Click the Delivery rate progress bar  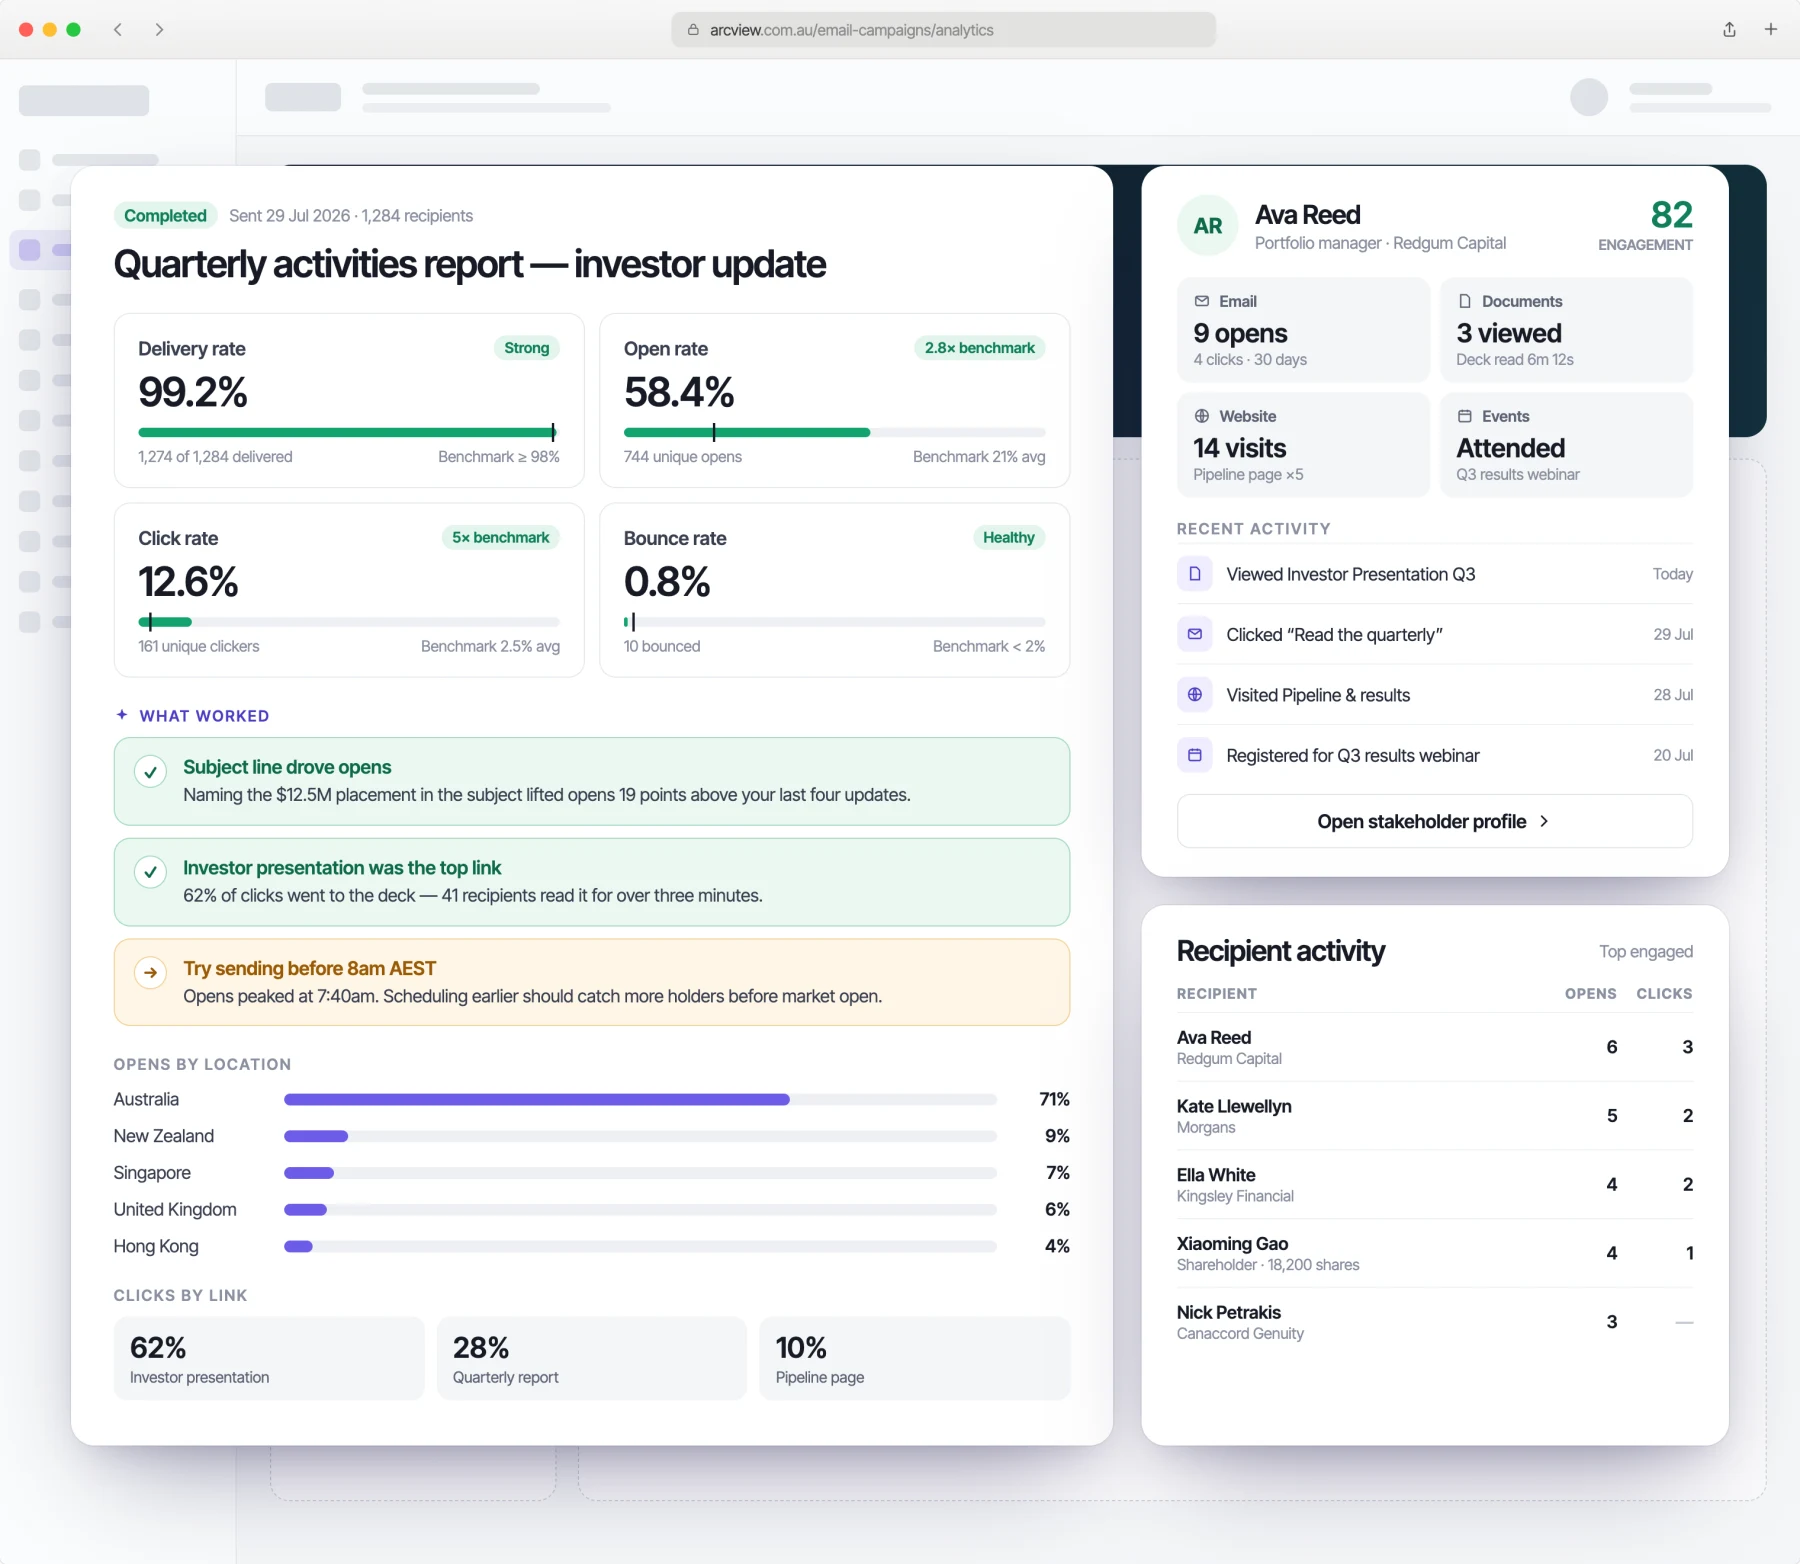pyautogui.click(x=349, y=432)
